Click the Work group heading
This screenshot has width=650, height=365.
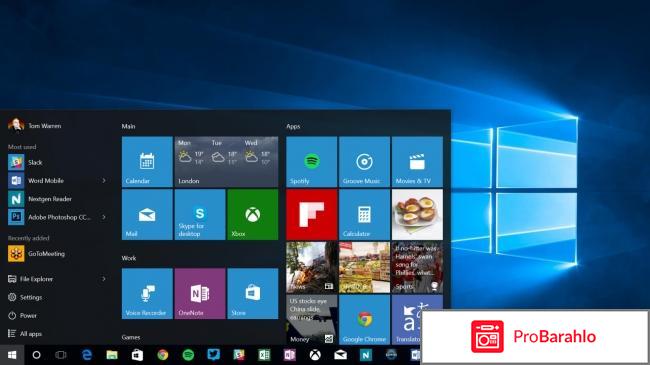click(129, 258)
